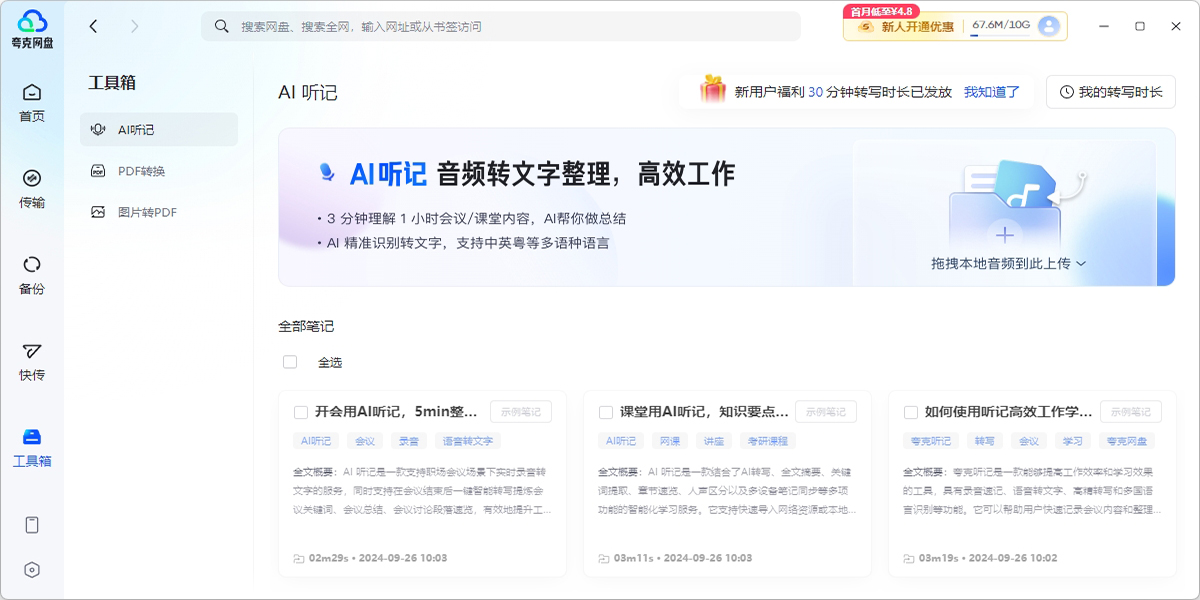Image resolution: width=1200 pixels, height=600 pixels.
Task: Click folder icon beside 03m11s
Action: click(604, 558)
